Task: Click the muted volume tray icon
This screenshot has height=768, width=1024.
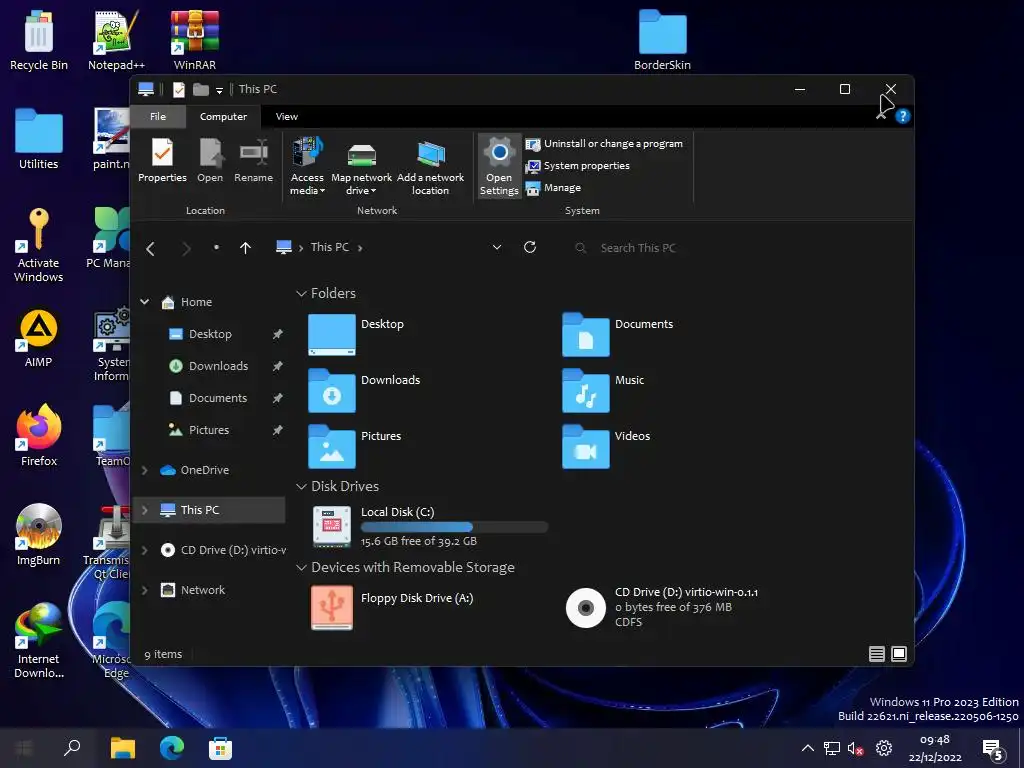Action: (856, 748)
